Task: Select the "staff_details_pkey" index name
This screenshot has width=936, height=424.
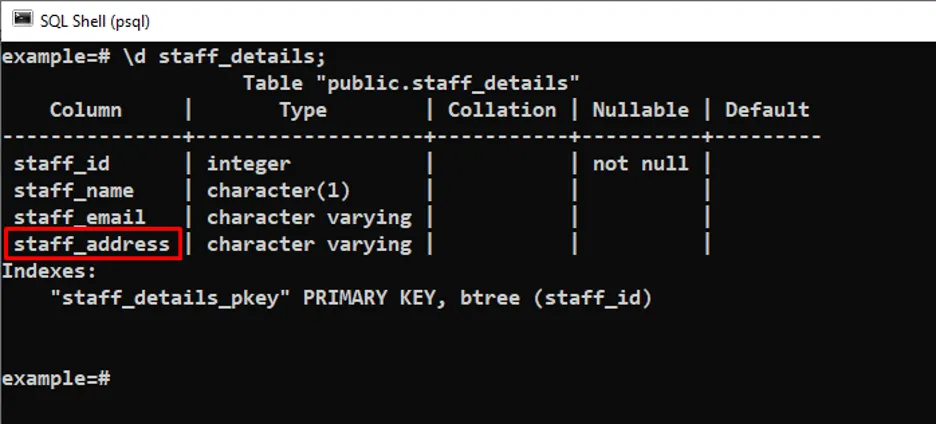Action: pyautogui.click(x=170, y=298)
